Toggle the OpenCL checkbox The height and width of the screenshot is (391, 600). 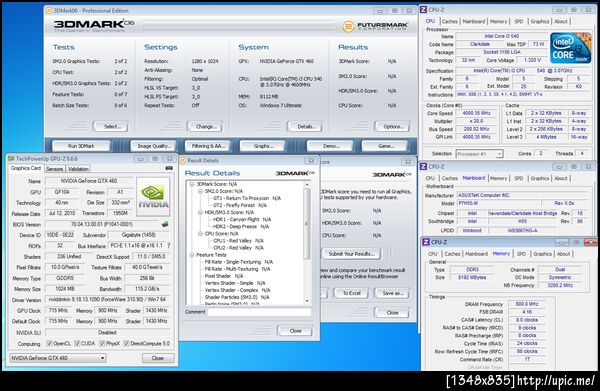49,344
